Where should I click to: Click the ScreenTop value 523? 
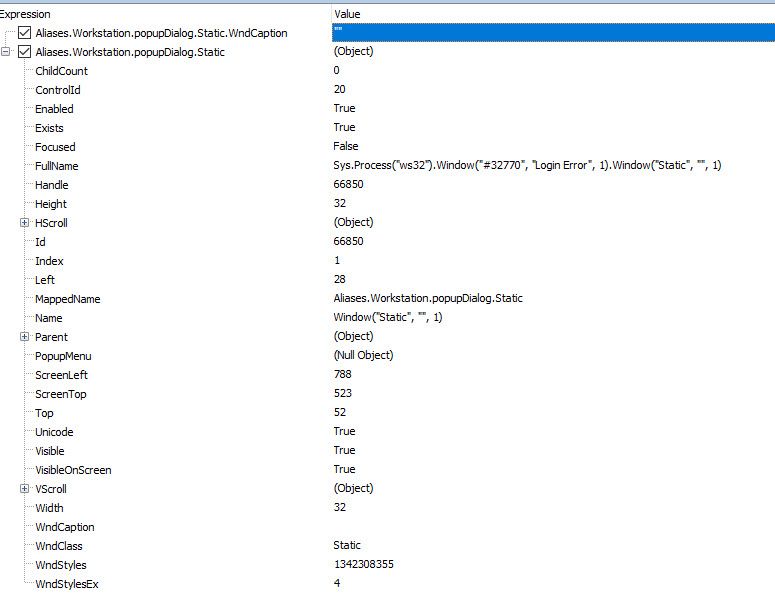(x=342, y=393)
